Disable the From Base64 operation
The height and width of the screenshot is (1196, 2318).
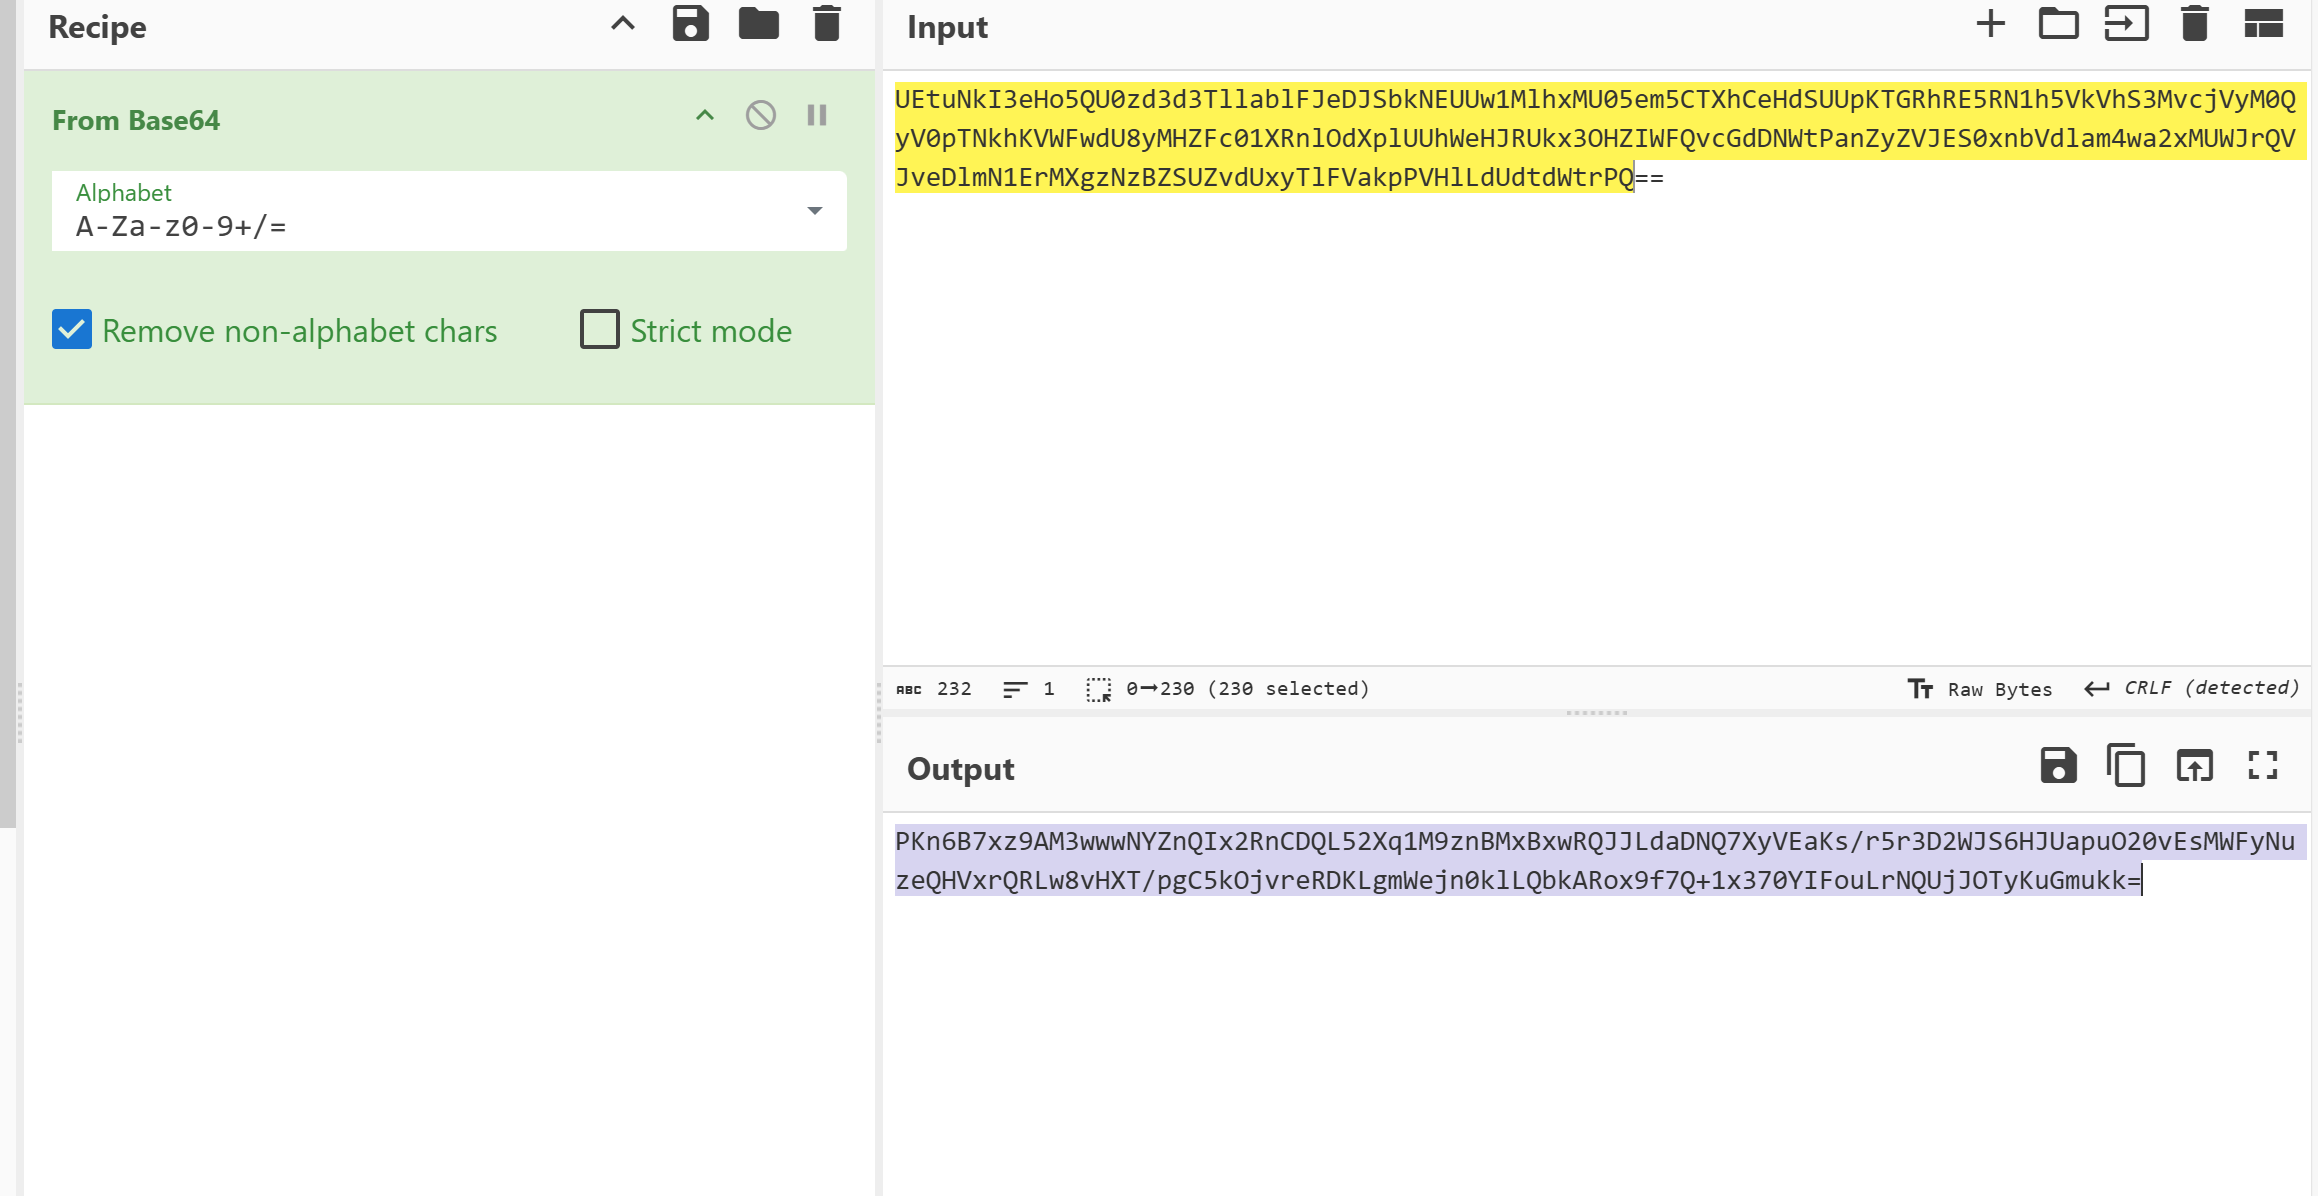tap(760, 116)
